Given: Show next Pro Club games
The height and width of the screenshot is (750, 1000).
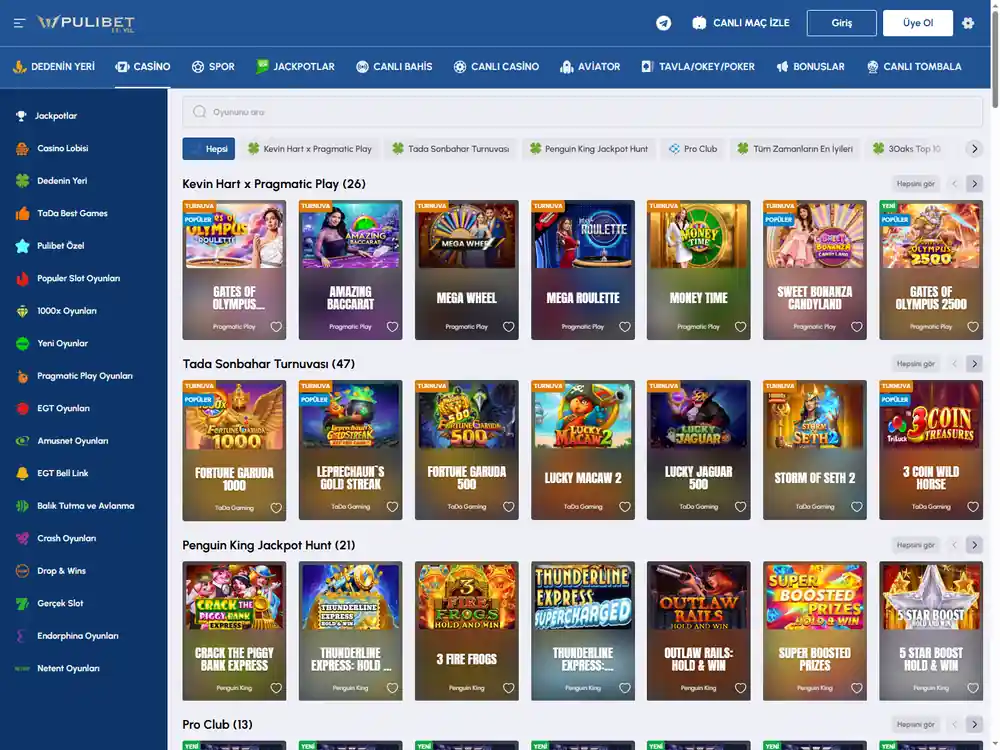Looking at the screenshot, I should [974, 724].
